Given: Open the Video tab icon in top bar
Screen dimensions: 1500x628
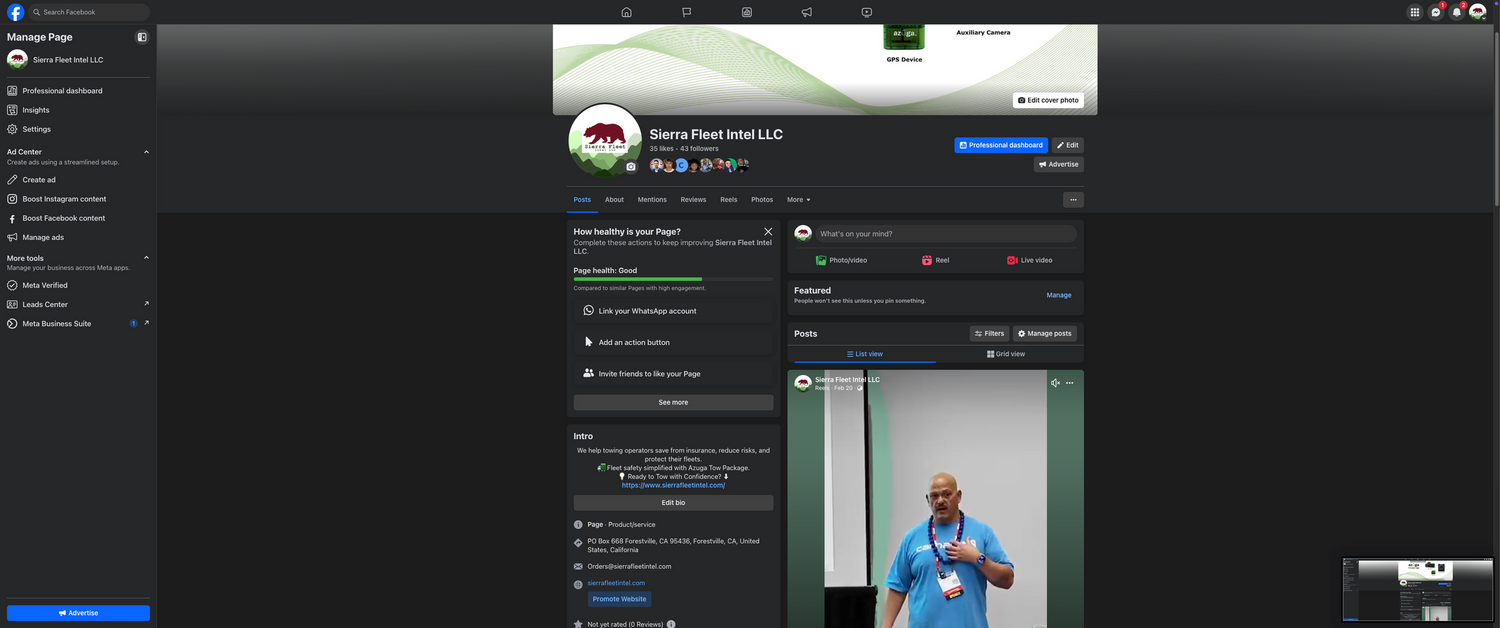Looking at the screenshot, I should click(866, 12).
